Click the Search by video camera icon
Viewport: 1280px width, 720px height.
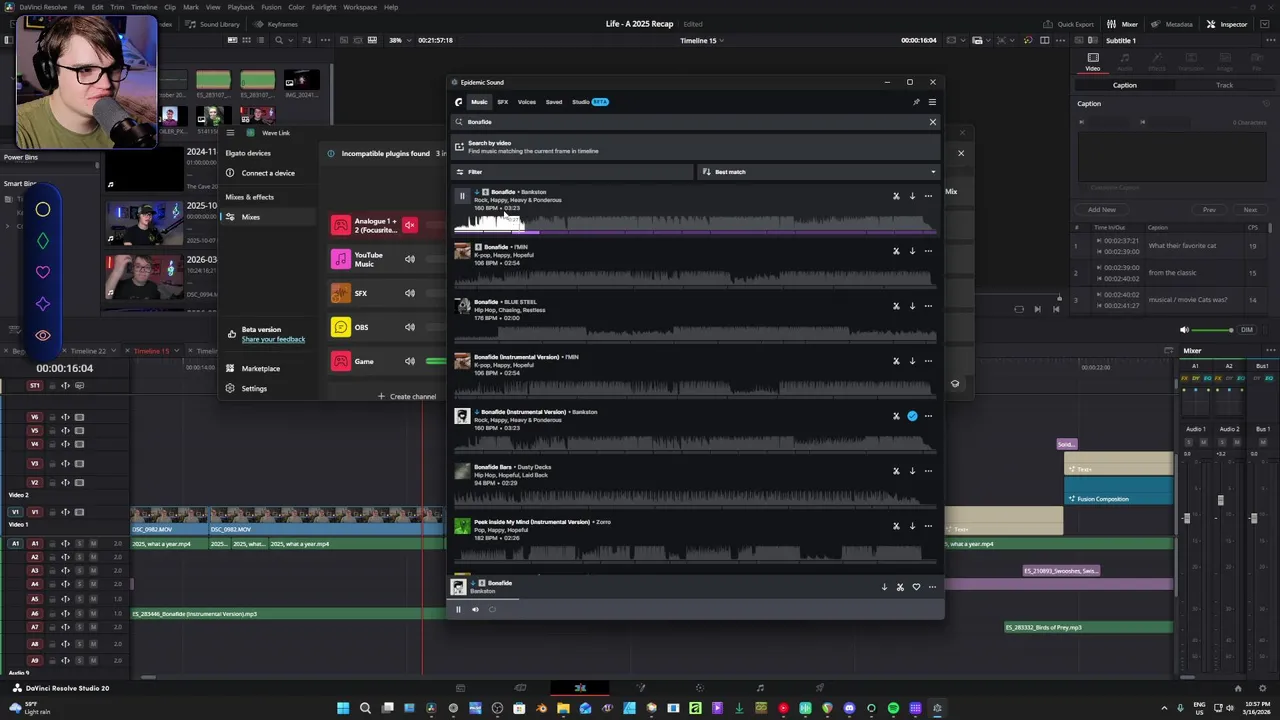pos(459,147)
